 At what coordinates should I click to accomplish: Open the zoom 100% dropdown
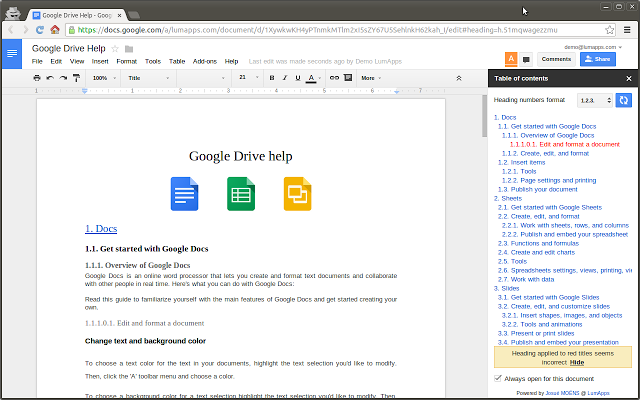tap(103, 78)
